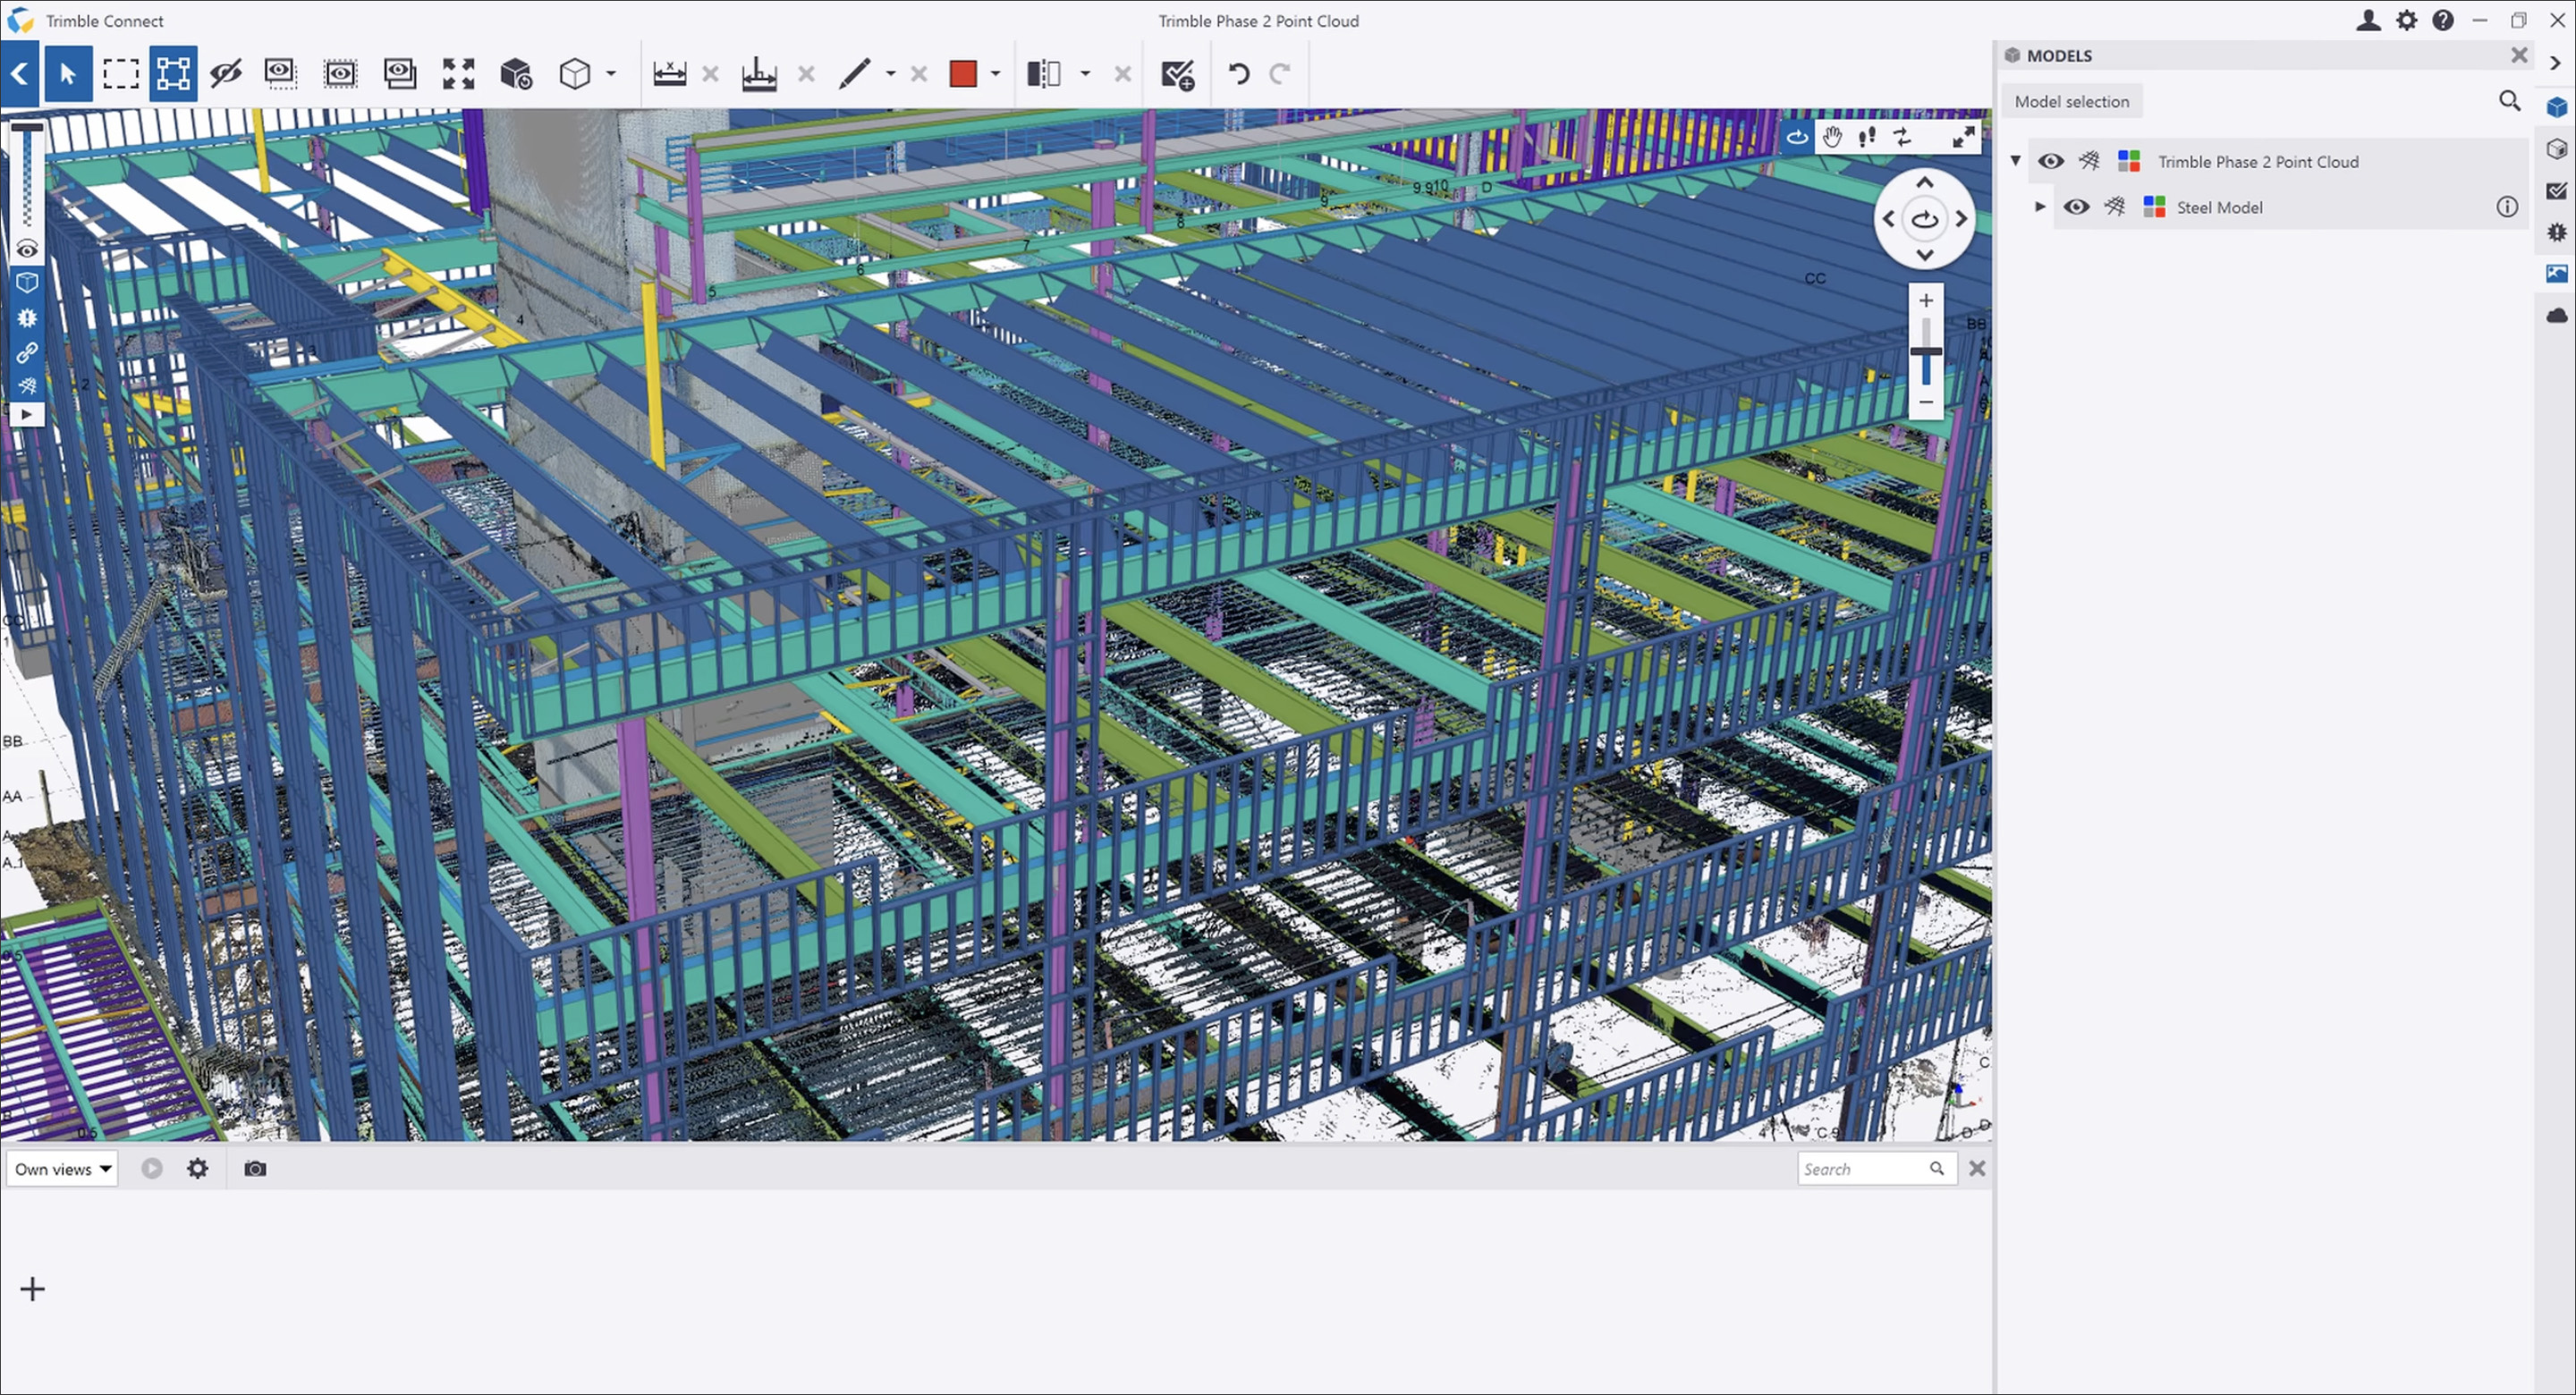Viewport: 2576px width, 1395px height.
Task: Click the back arrow in toolbar
Action: [x=20, y=73]
